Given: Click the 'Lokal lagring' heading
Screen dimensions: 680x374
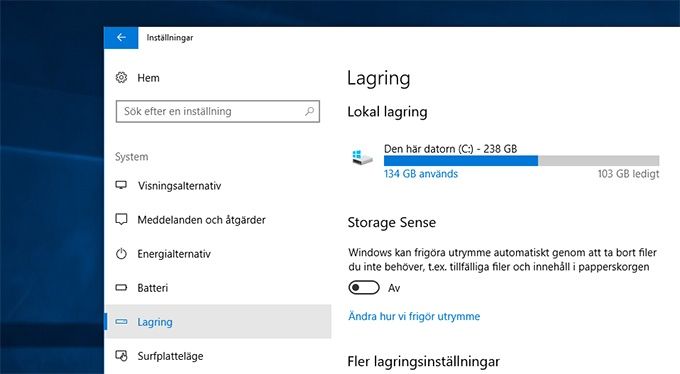Looking at the screenshot, I should click(387, 112).
